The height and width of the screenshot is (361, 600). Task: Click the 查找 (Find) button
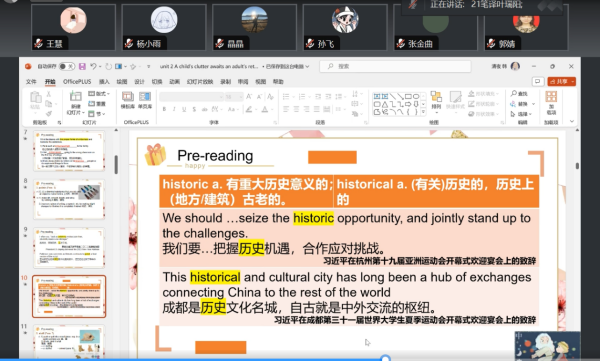click(519, 94)
